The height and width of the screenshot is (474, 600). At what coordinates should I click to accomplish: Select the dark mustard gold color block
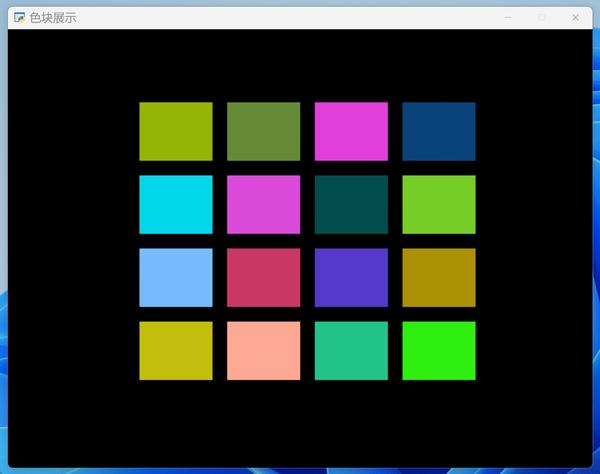(x=438, y=277)
